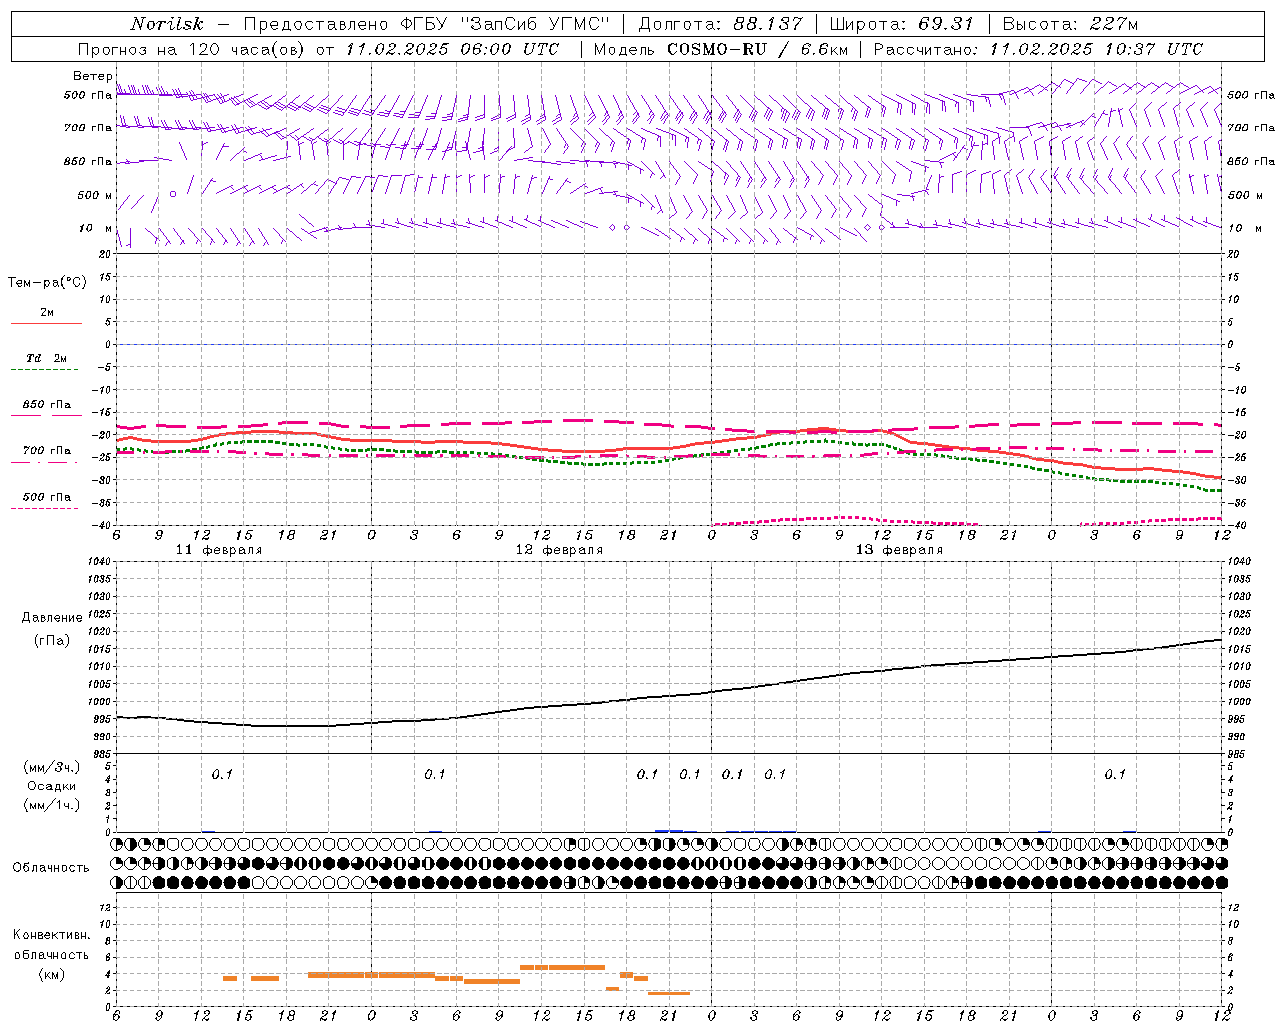Click the (мм/3ч.) precipitation unit label
Image resolution: width=1280 pixels, height=1024 pixels.
pyautogui.click(x=52, y=767)
